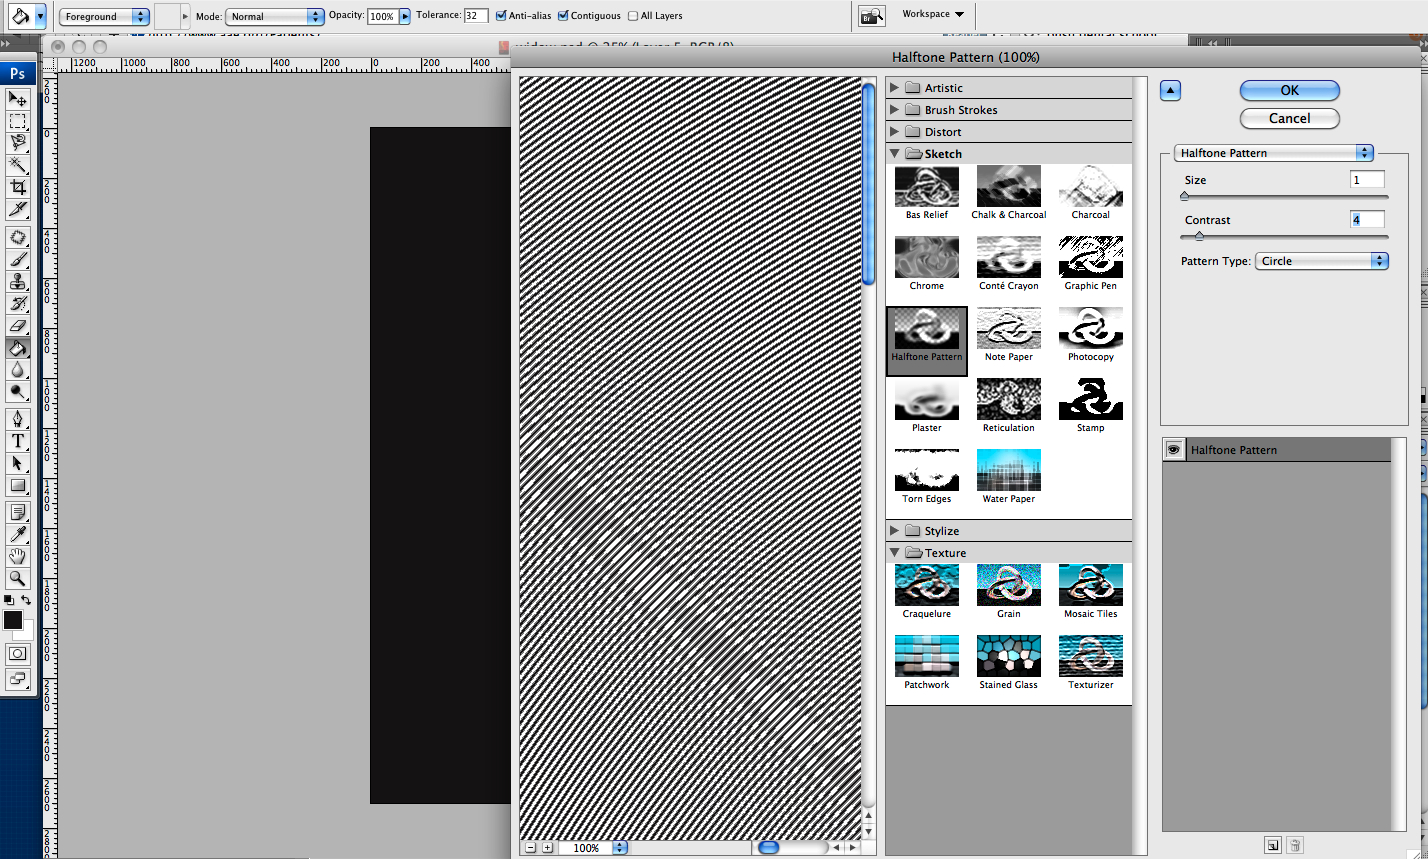
Task: Open the Workspace menu
Action: (x=933, y=14)
